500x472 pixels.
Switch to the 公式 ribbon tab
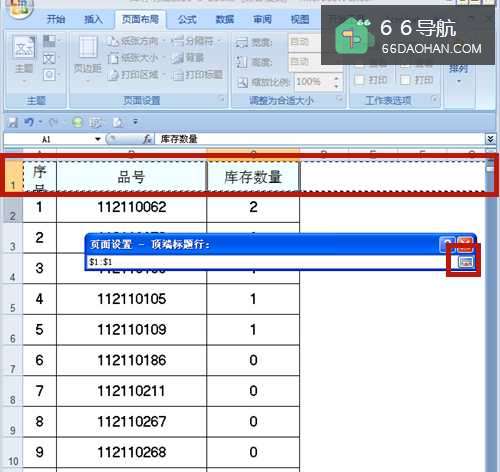tap(187, 20)
